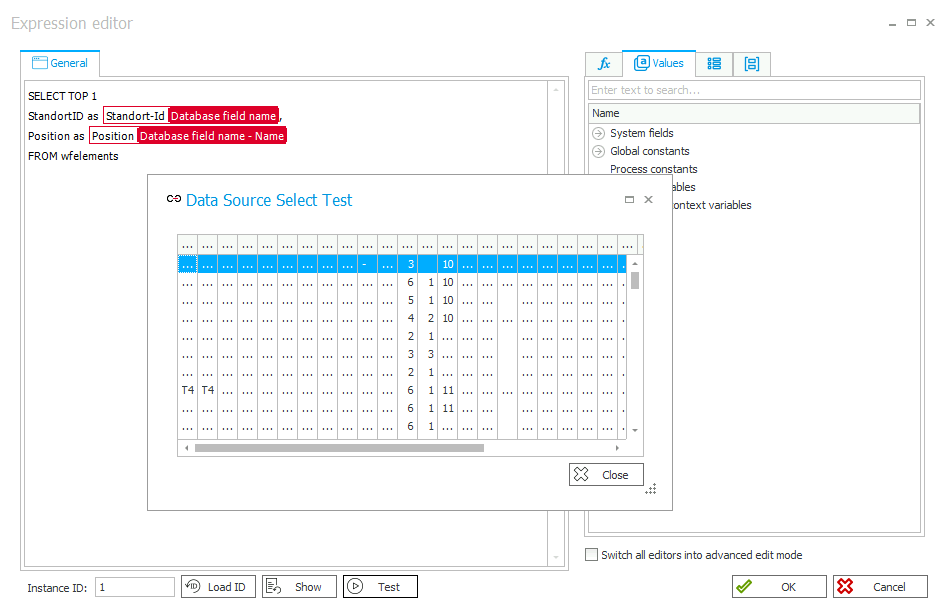Click the search values text field
This screenshot has height=616, width=948.
coord(753,90)
